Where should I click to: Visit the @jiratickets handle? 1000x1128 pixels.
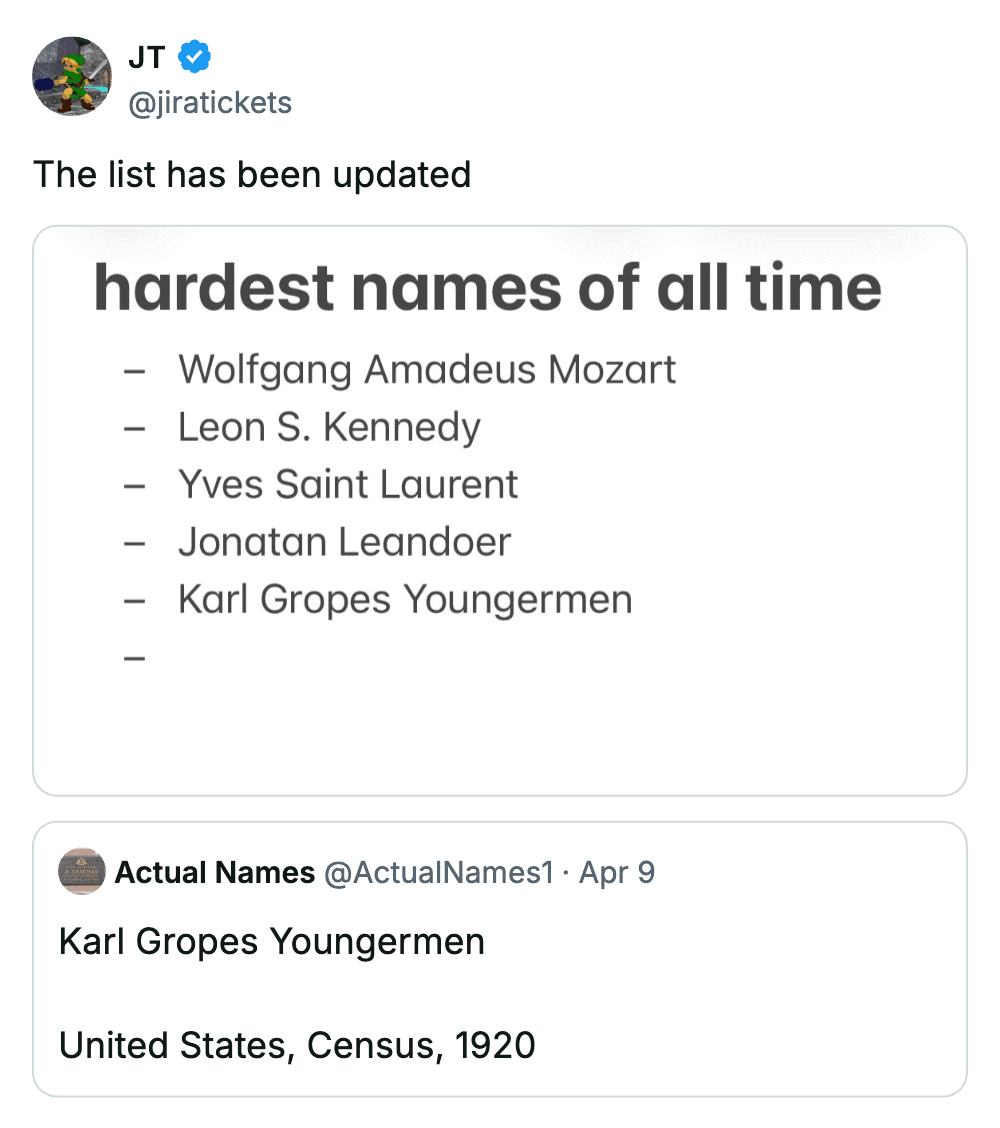click(210, 102)
